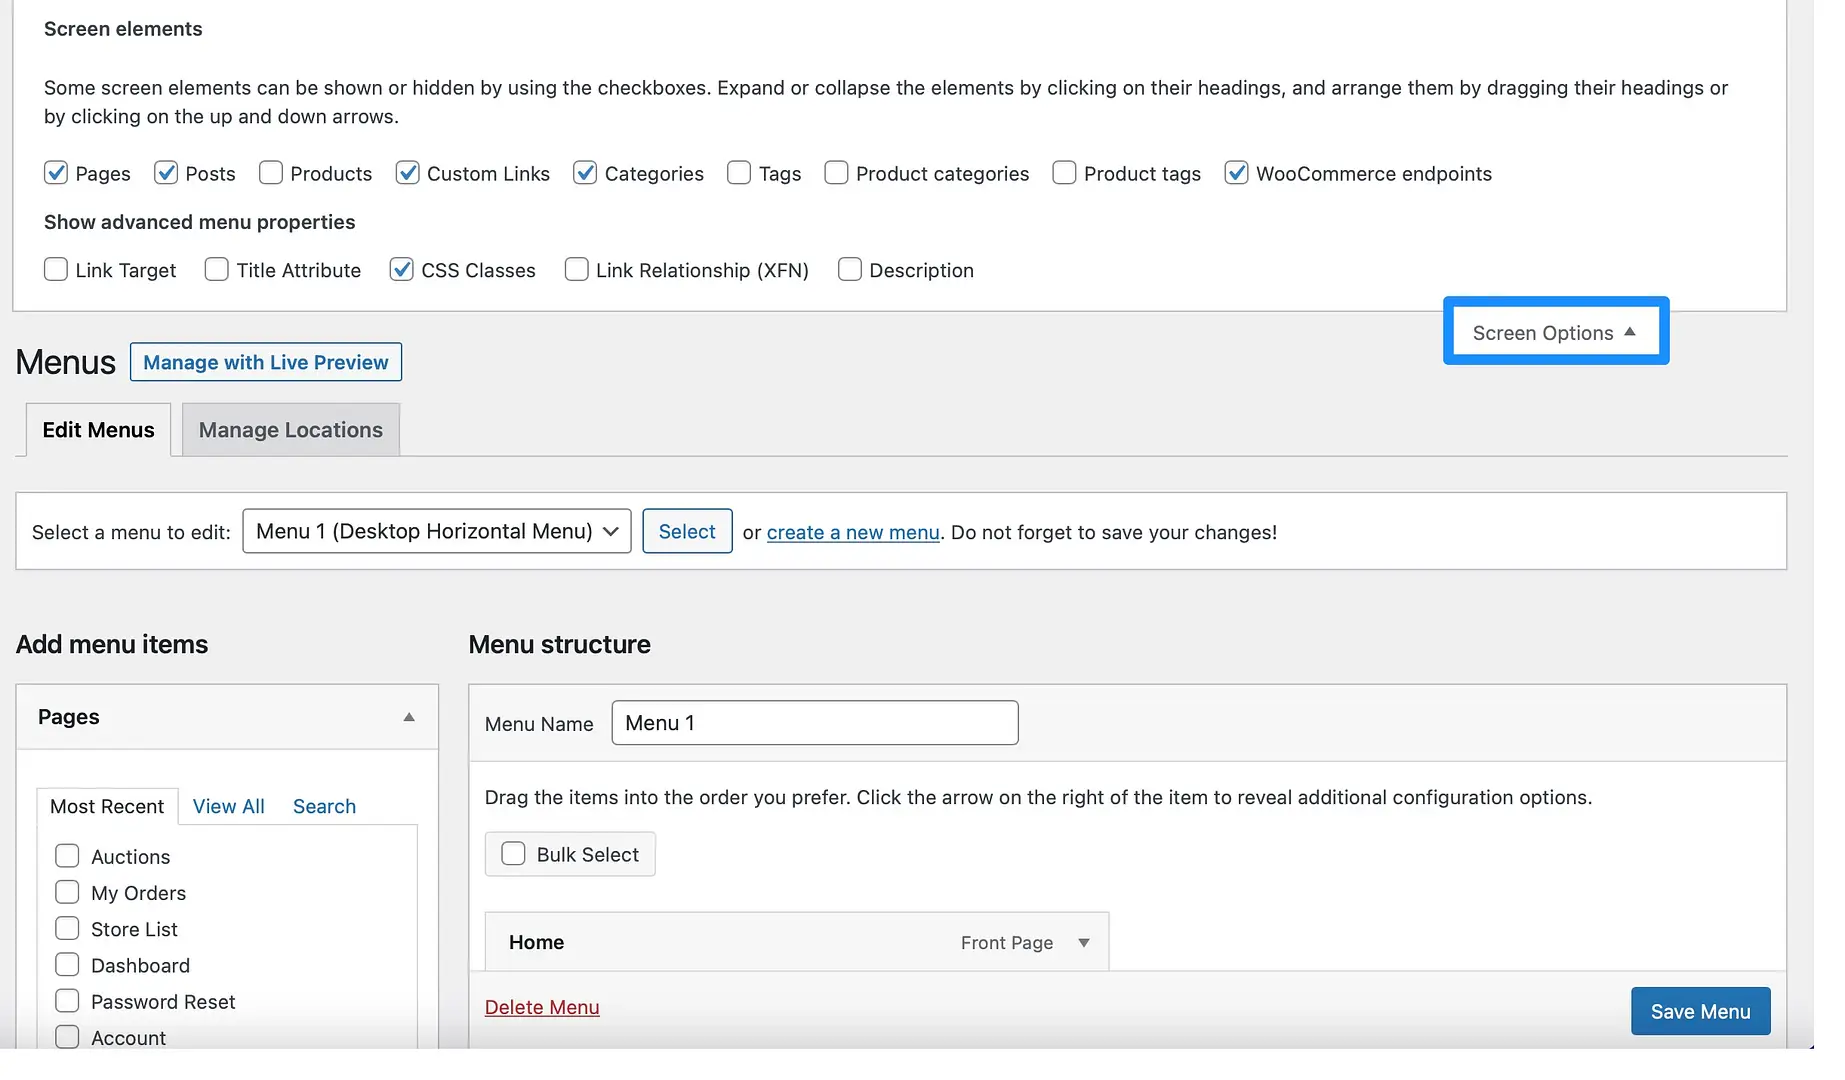
Task: Switch to the Manage Locations tab
Action: pyautogui.click(x=290, y=429)
